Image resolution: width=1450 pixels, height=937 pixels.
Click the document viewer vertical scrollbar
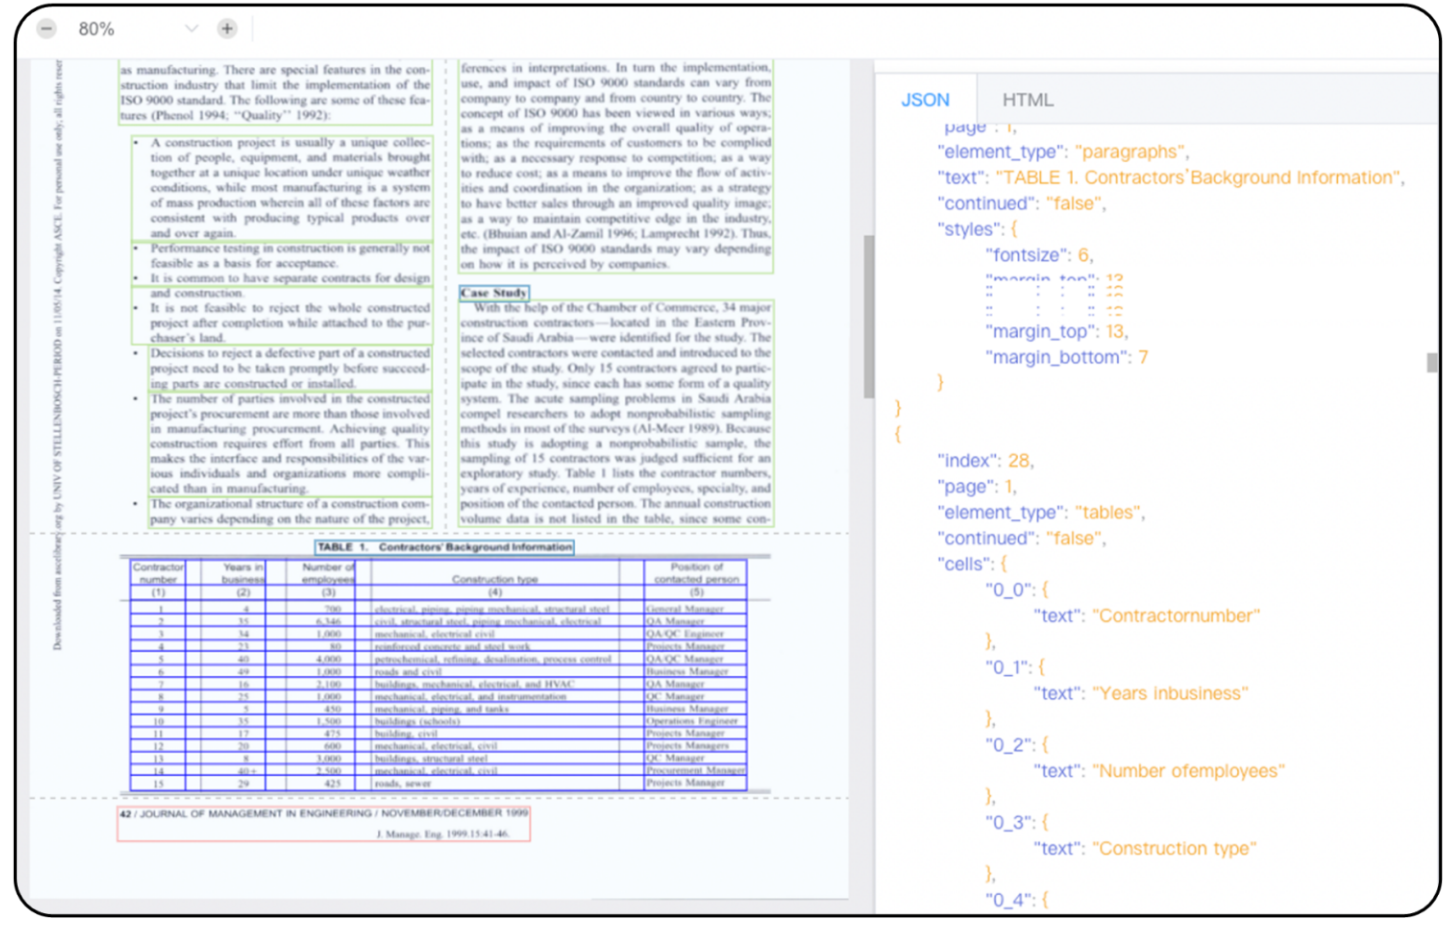point(868,316)
